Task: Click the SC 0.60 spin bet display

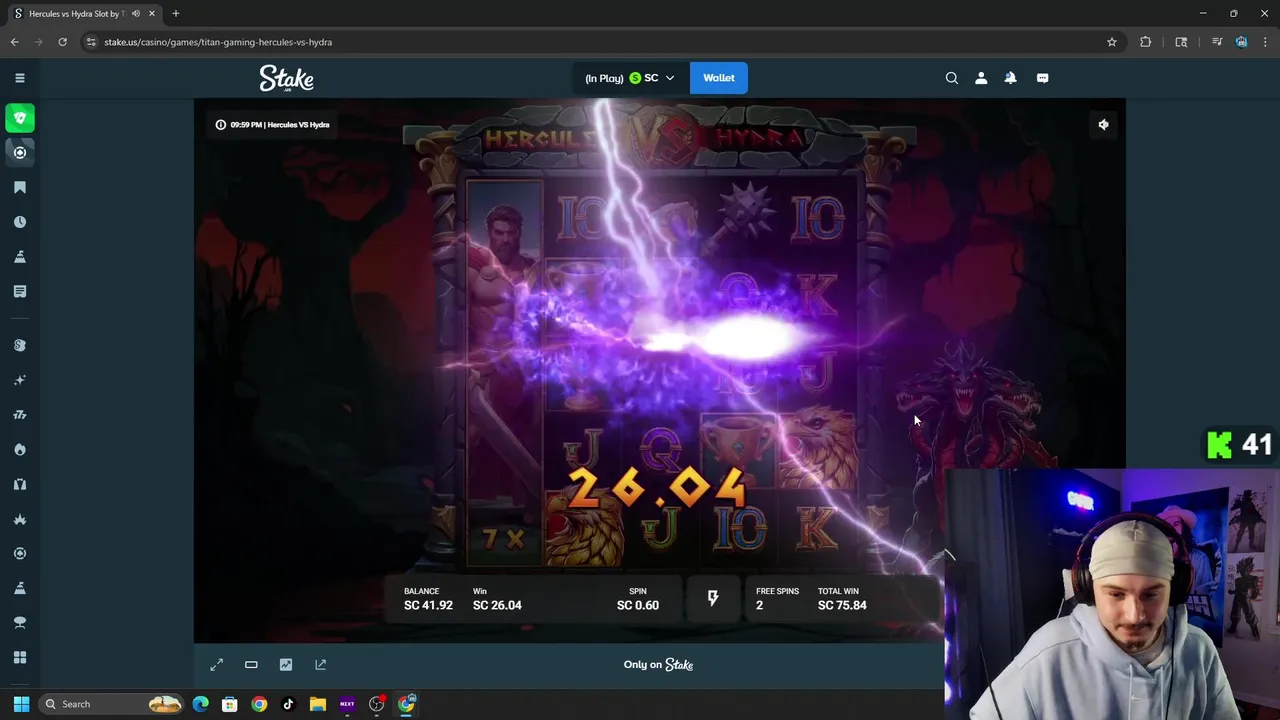Action: tap(638, 599)
